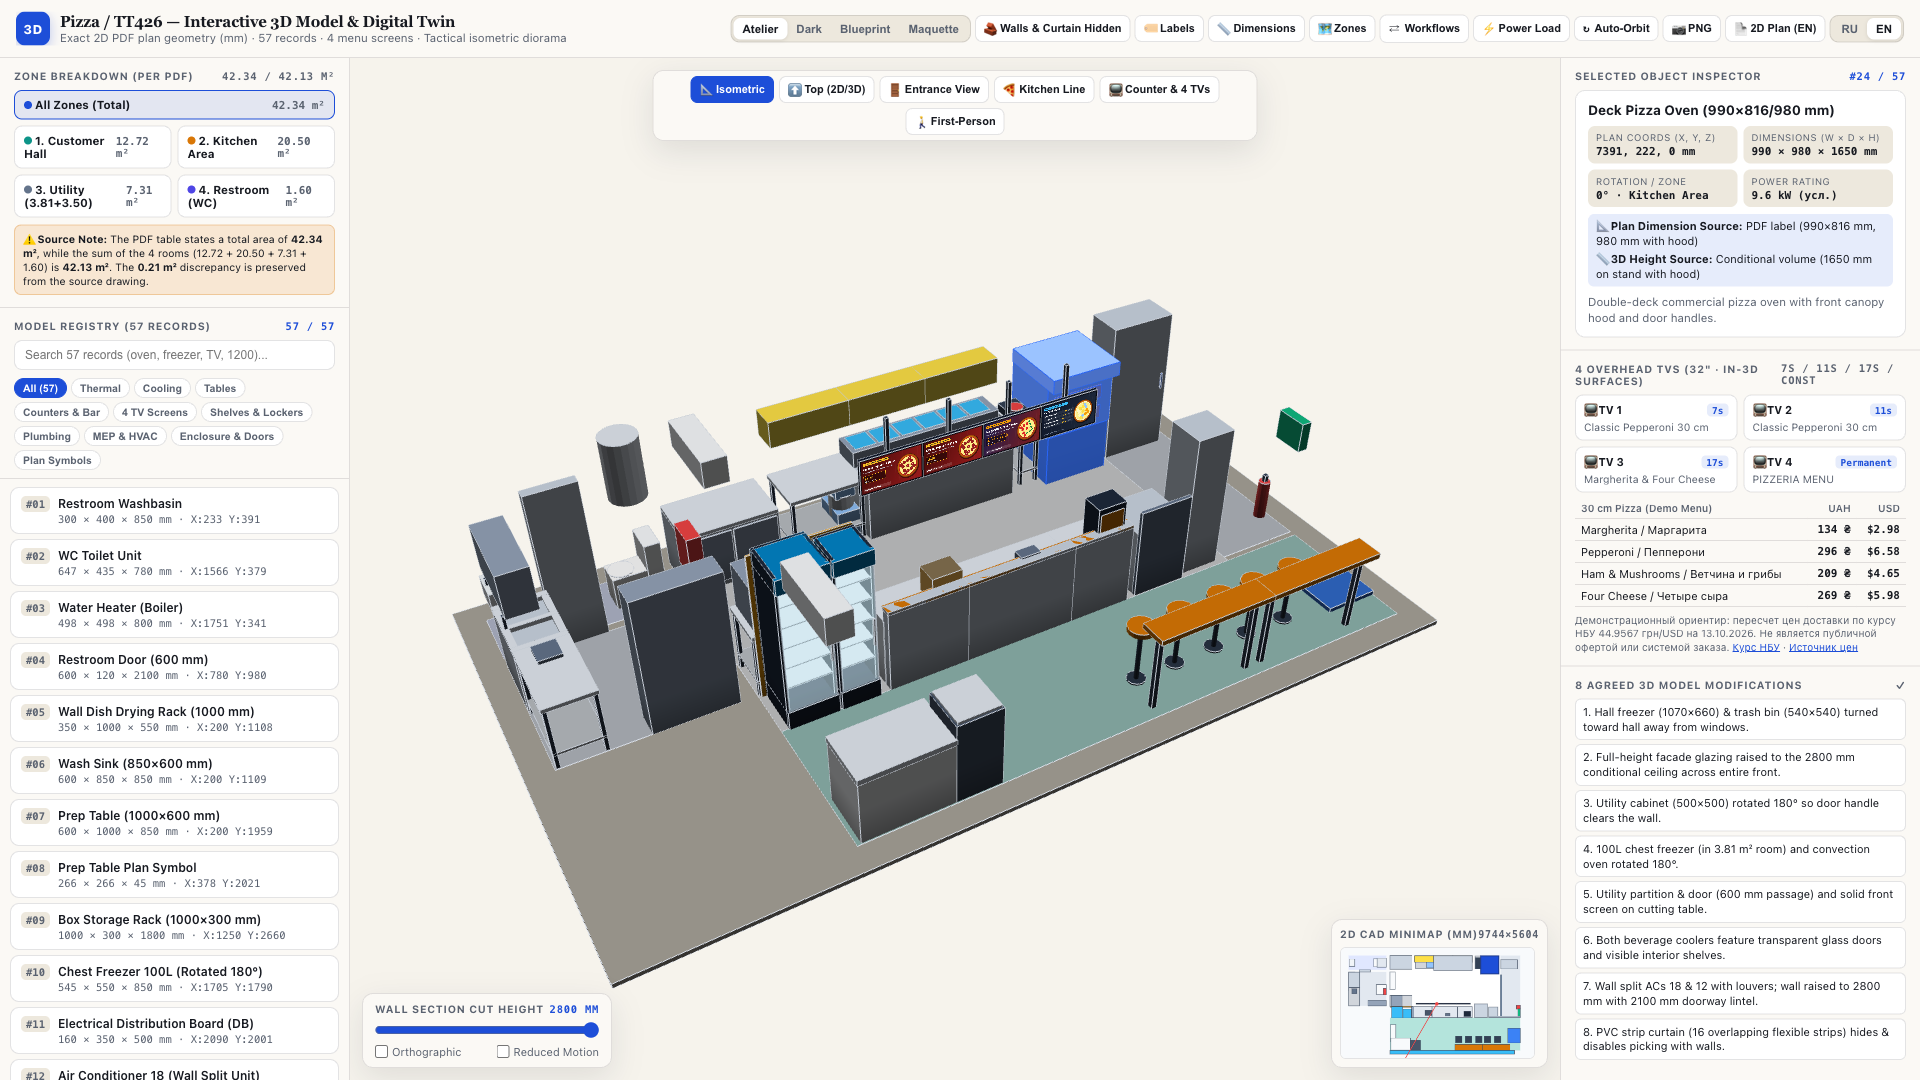Switch to Kitchen Line view
The width and height of the screenshot is (1920, 1080).
point(1044,90)
